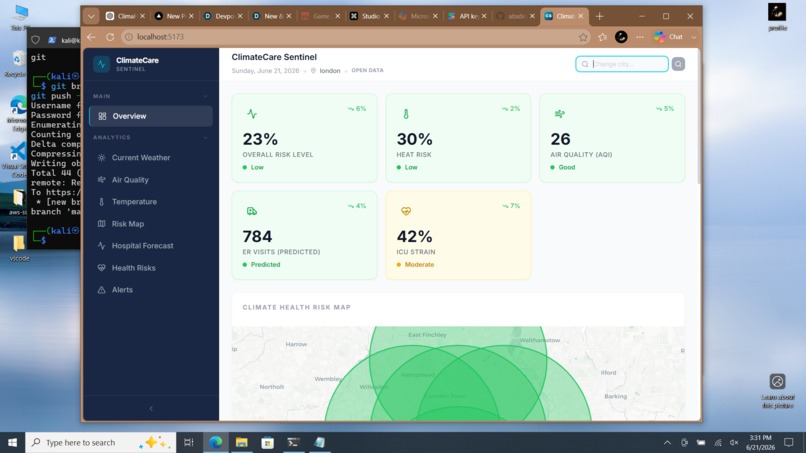Click the search submit button beside city field
The height and width of the screenshot is (453, 806).
point(678,64)
